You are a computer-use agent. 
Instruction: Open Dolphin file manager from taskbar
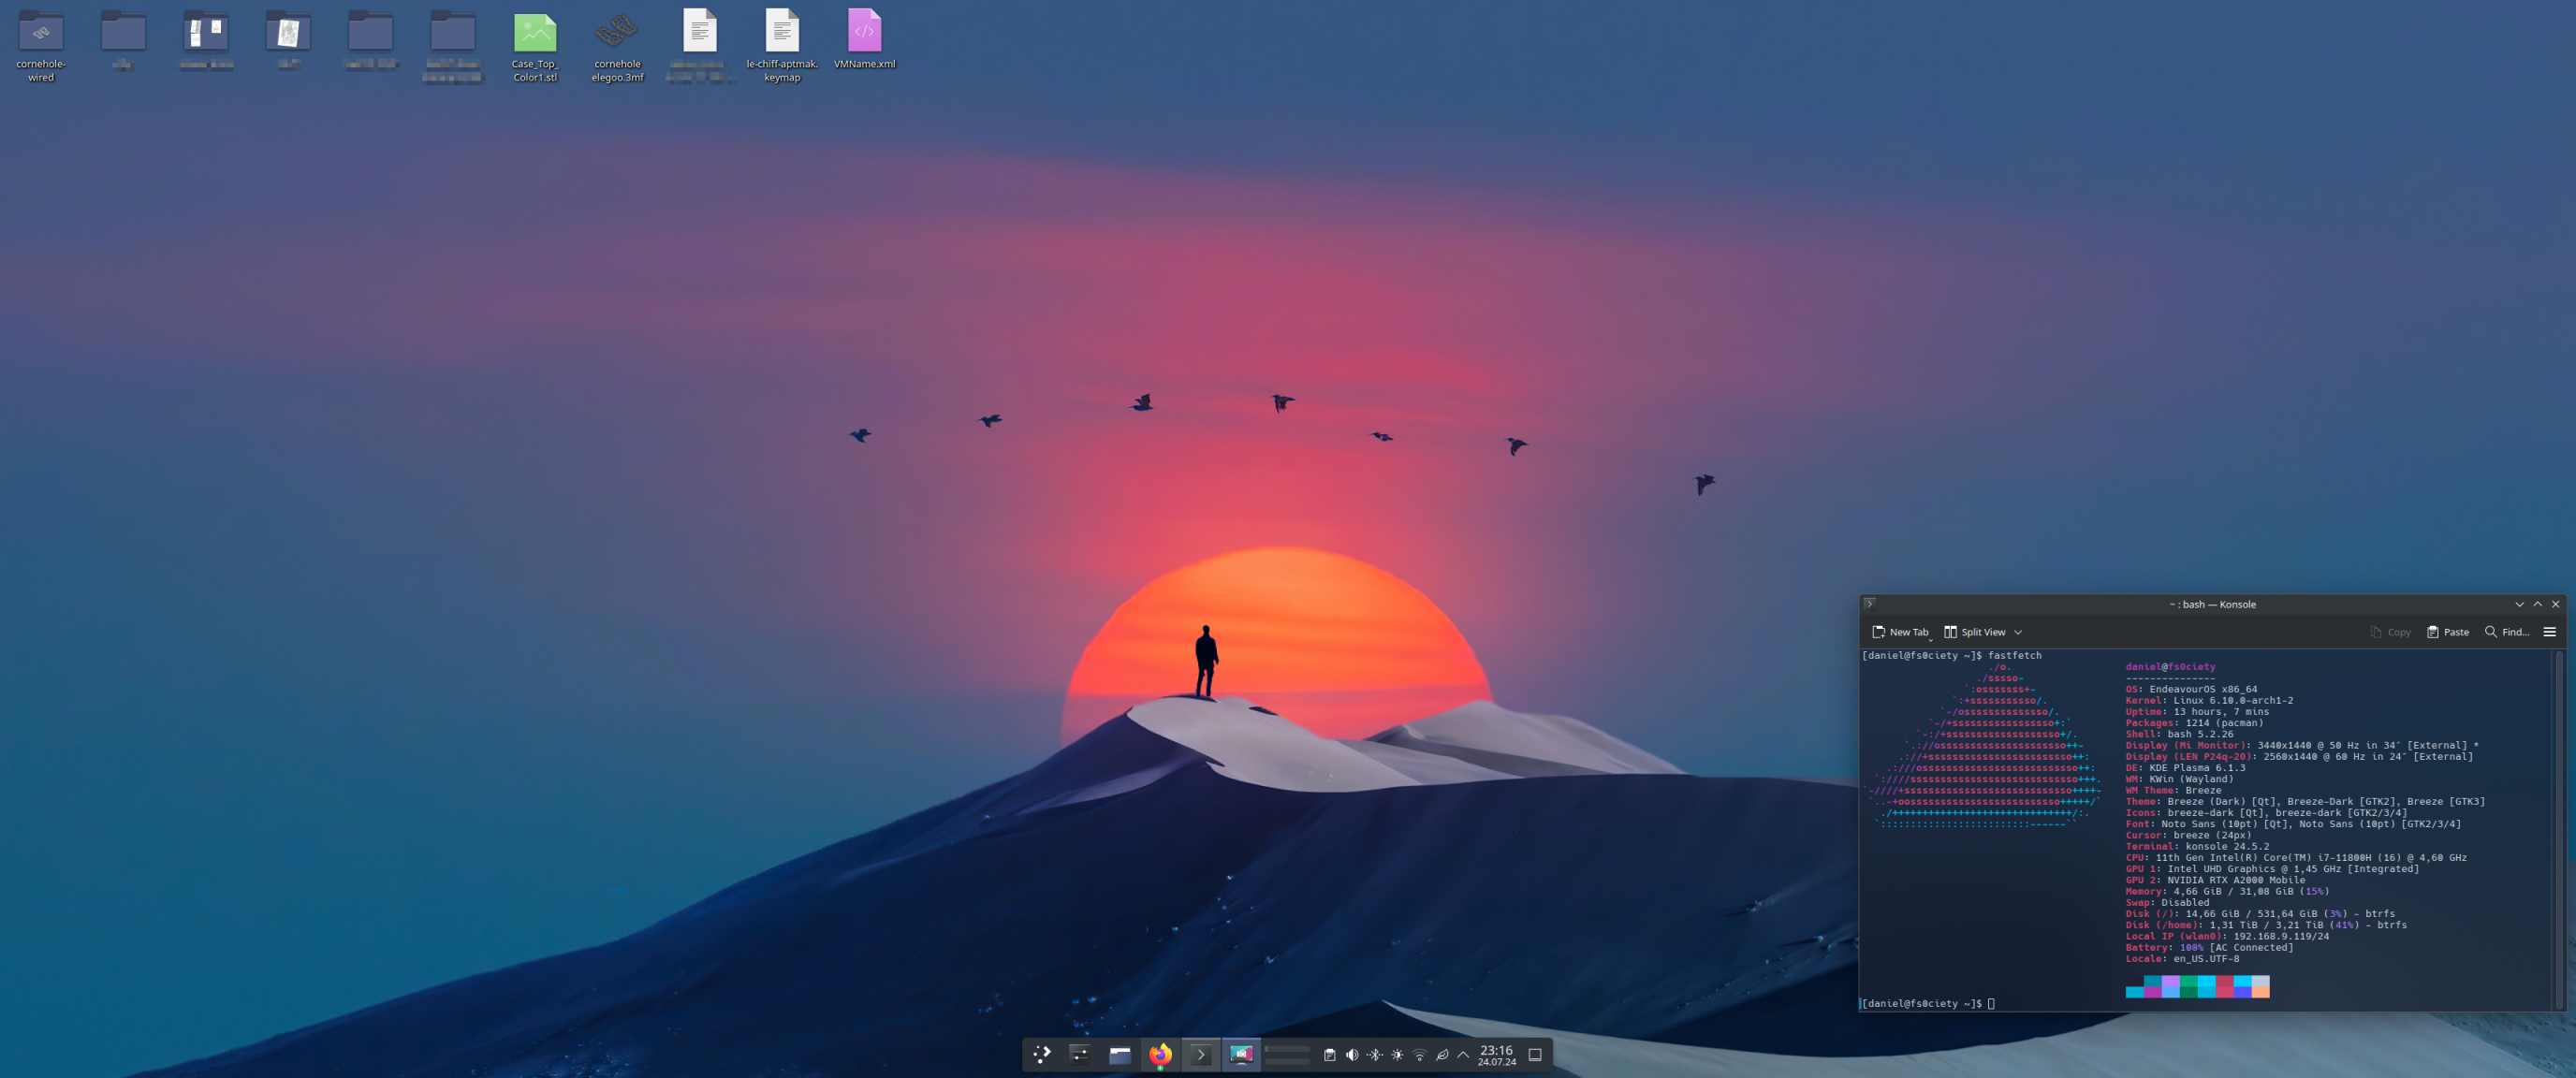point(1120,1054)
